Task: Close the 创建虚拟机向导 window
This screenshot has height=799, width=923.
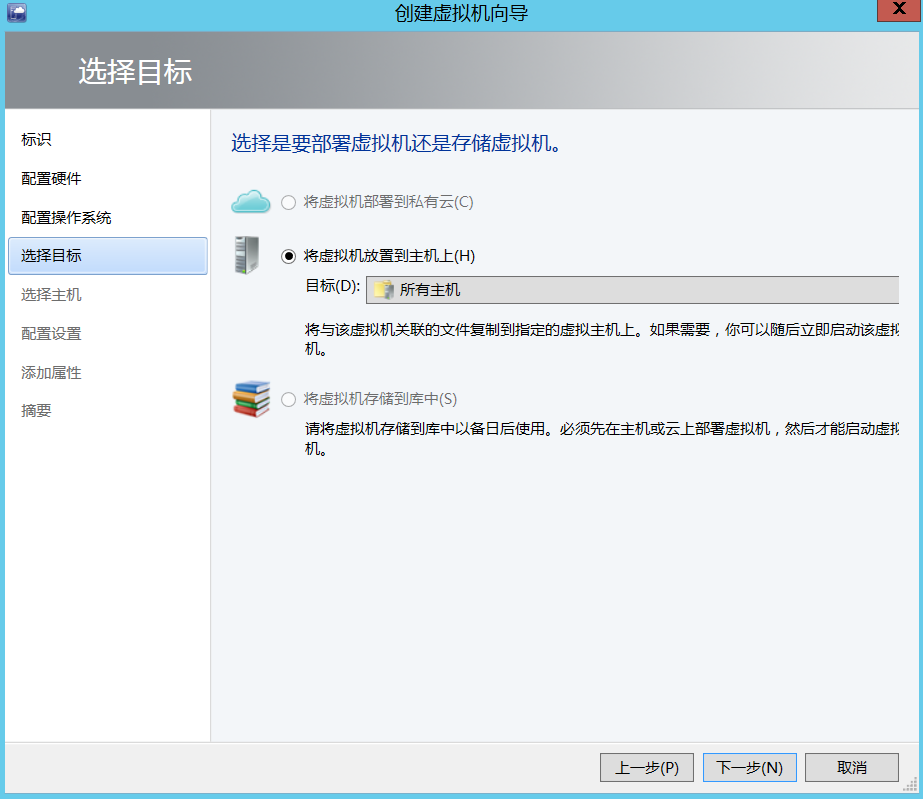Action: [x=899, y=10]
